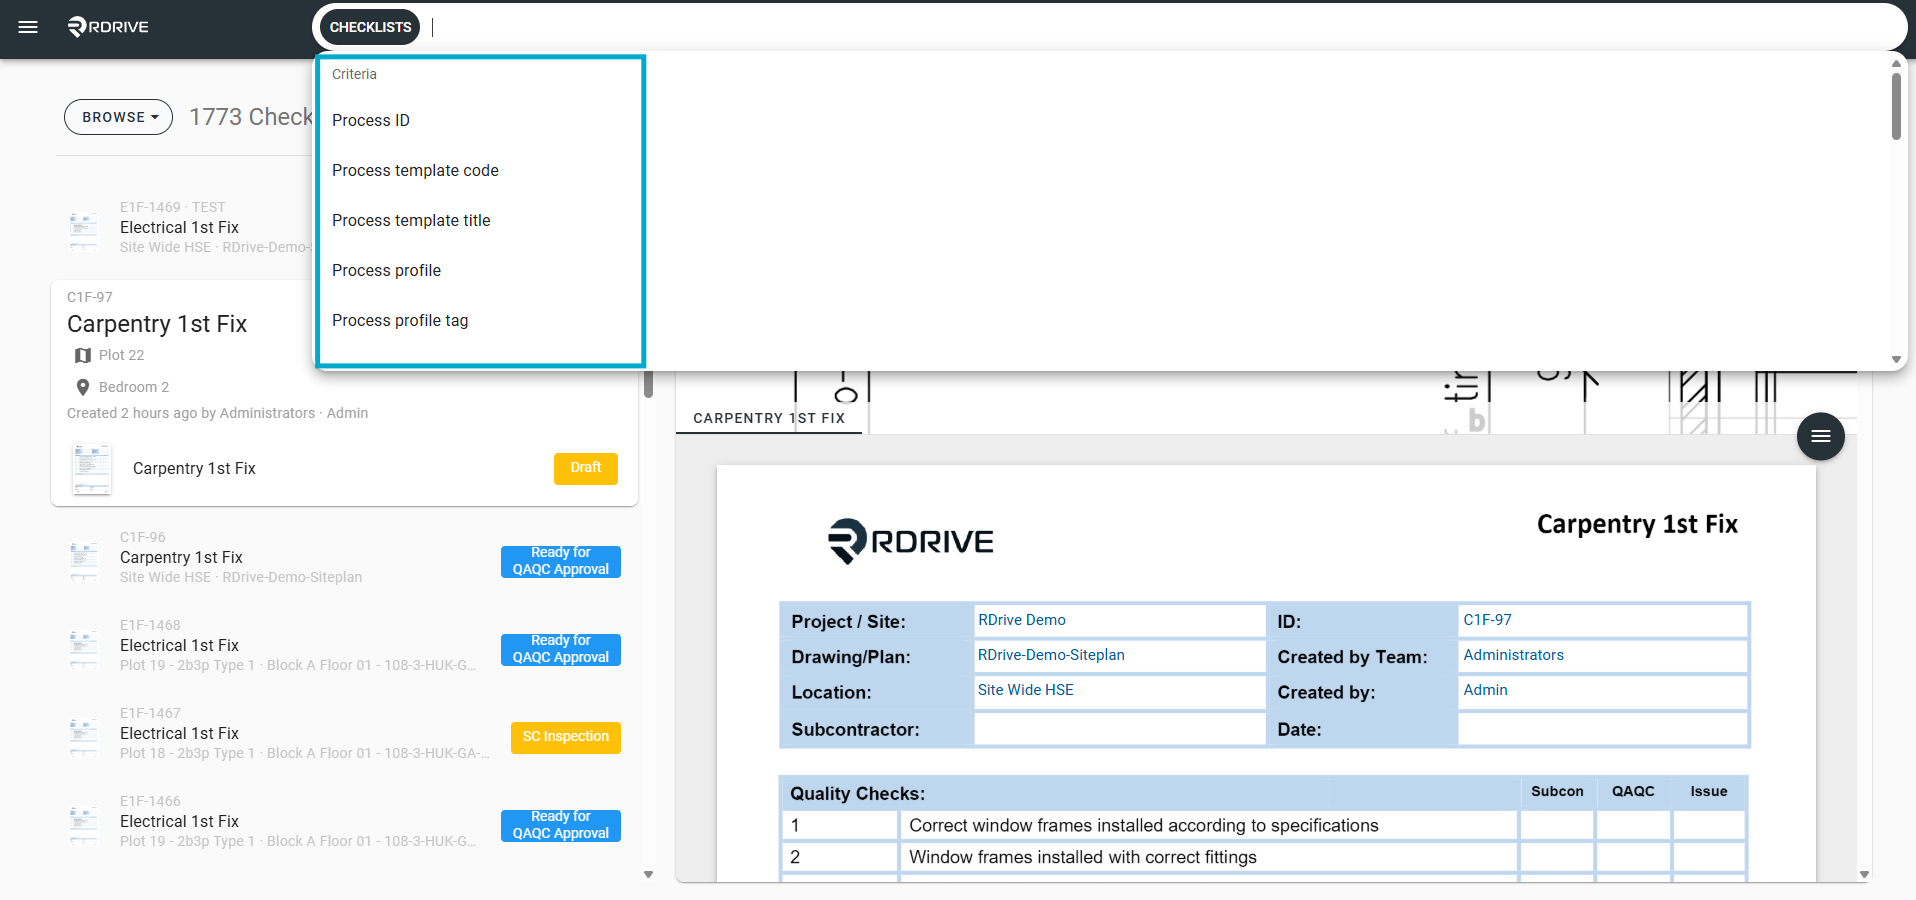The width and height of the screenshot is (1916, 900).
Task: Select the CHECKLISTS search chip
Action: [x=370, y=27]
